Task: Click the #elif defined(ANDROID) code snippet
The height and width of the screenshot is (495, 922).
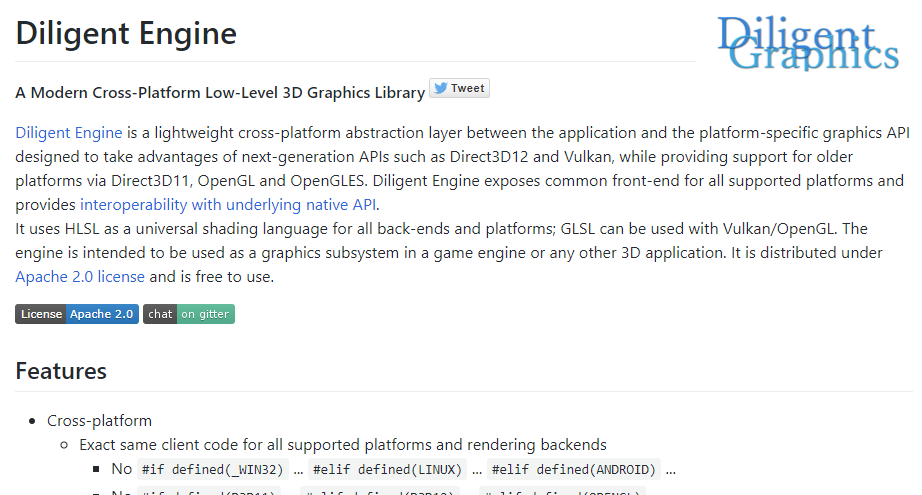Action: [574, 470]
